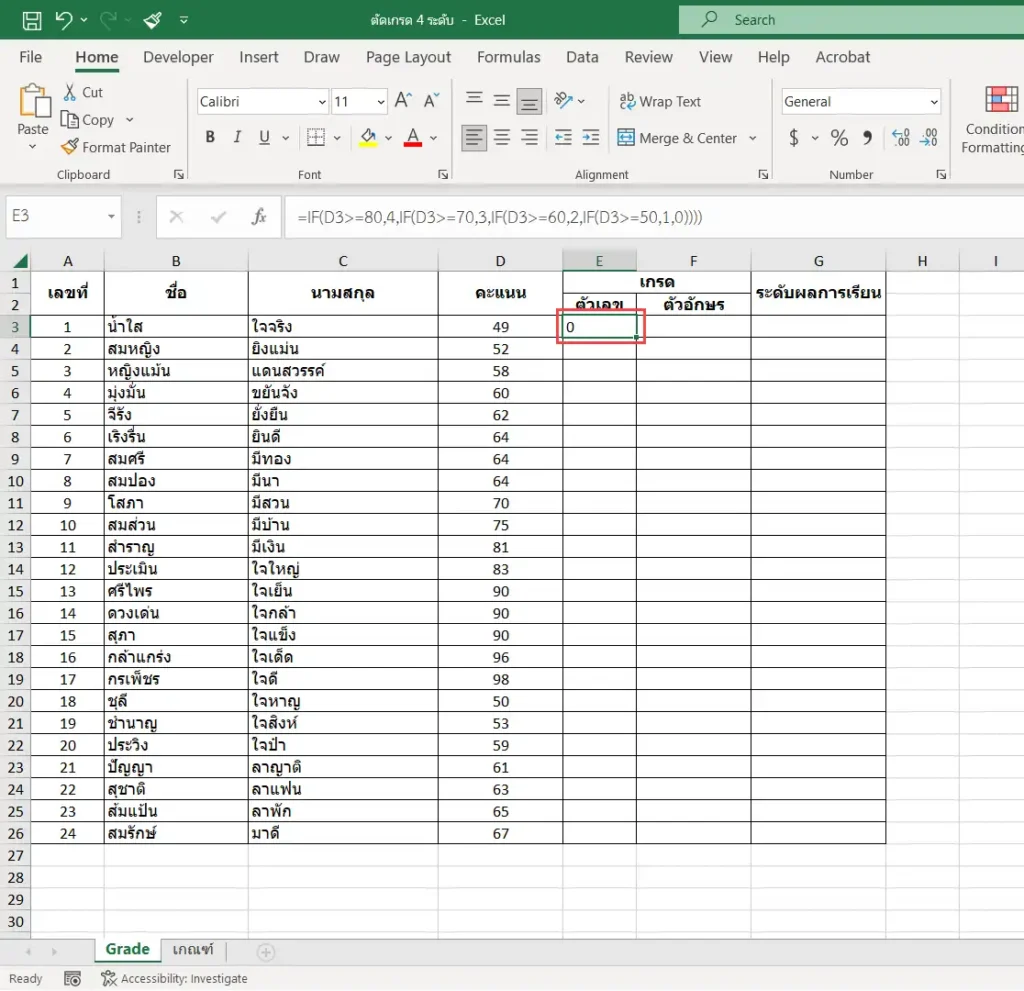Click Increase Decimal icon
This screenshot has height=991, width=1024.
point(901,137)
